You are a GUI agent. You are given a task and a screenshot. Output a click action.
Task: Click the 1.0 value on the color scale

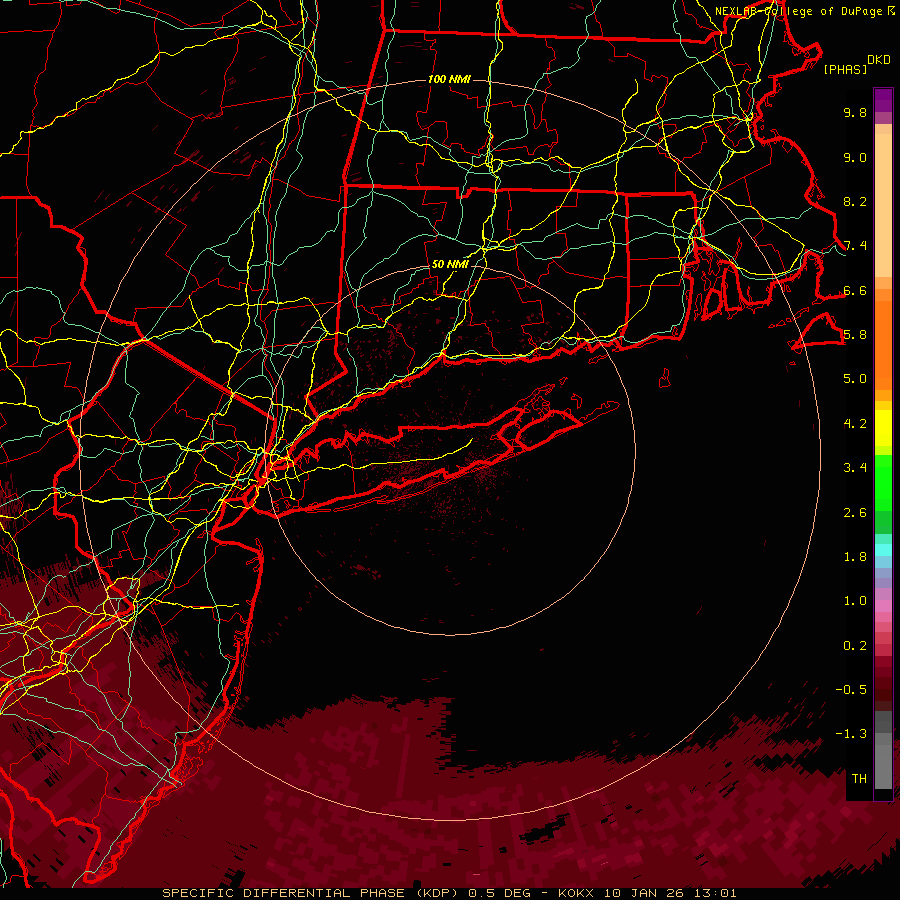855,601
